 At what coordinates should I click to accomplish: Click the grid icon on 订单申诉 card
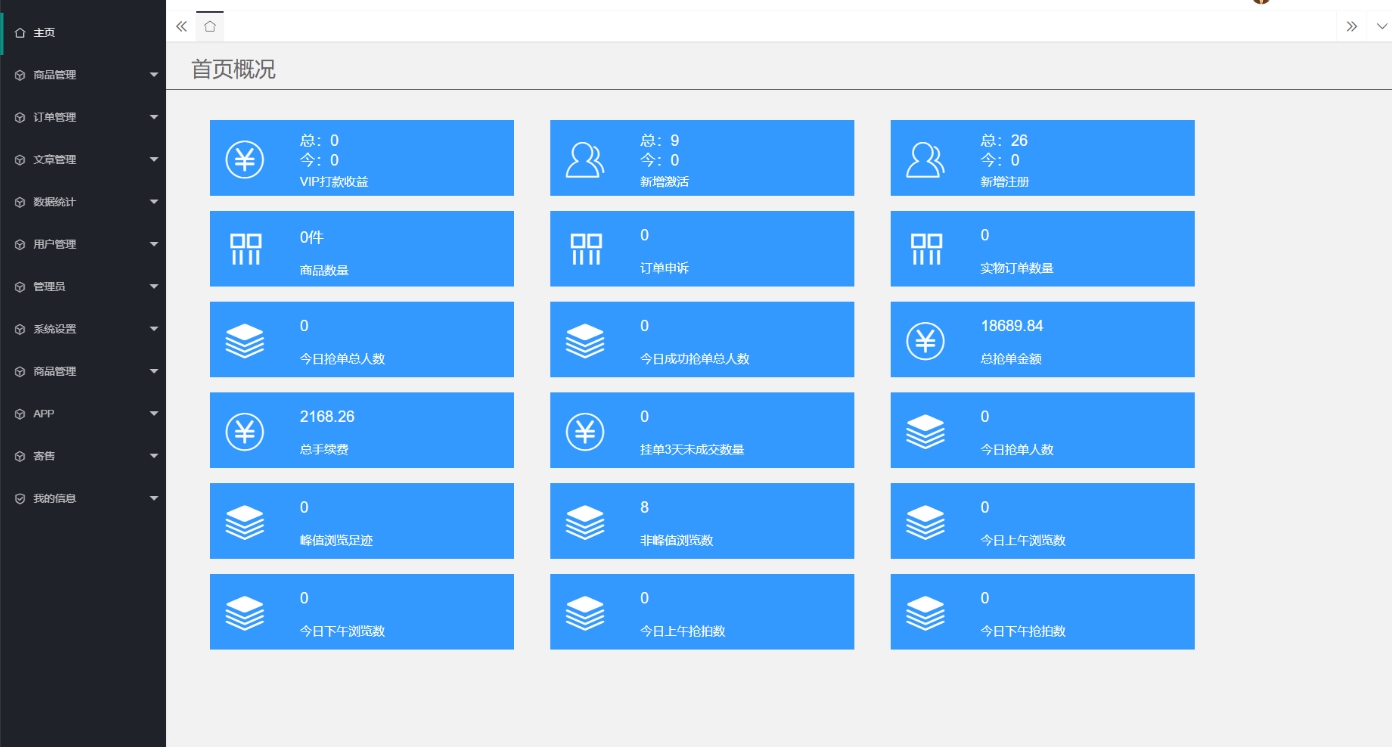click(x=585, y=249)
